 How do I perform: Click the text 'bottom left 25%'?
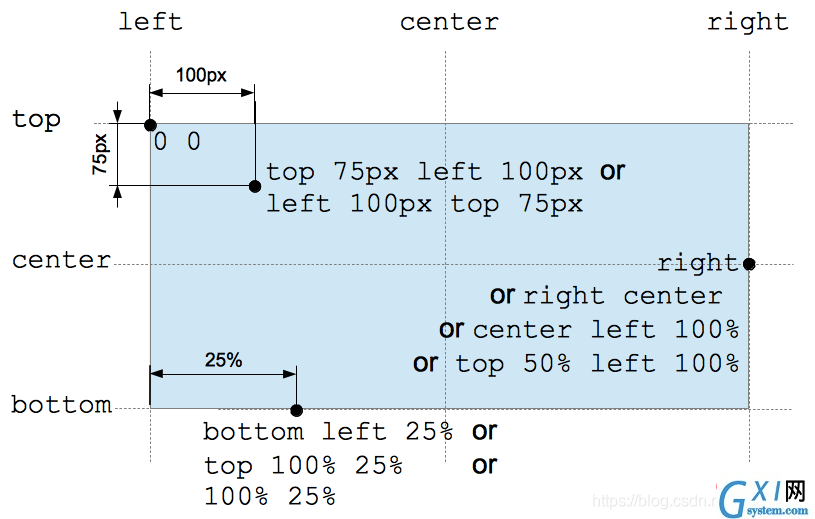(x=327, y=432)
